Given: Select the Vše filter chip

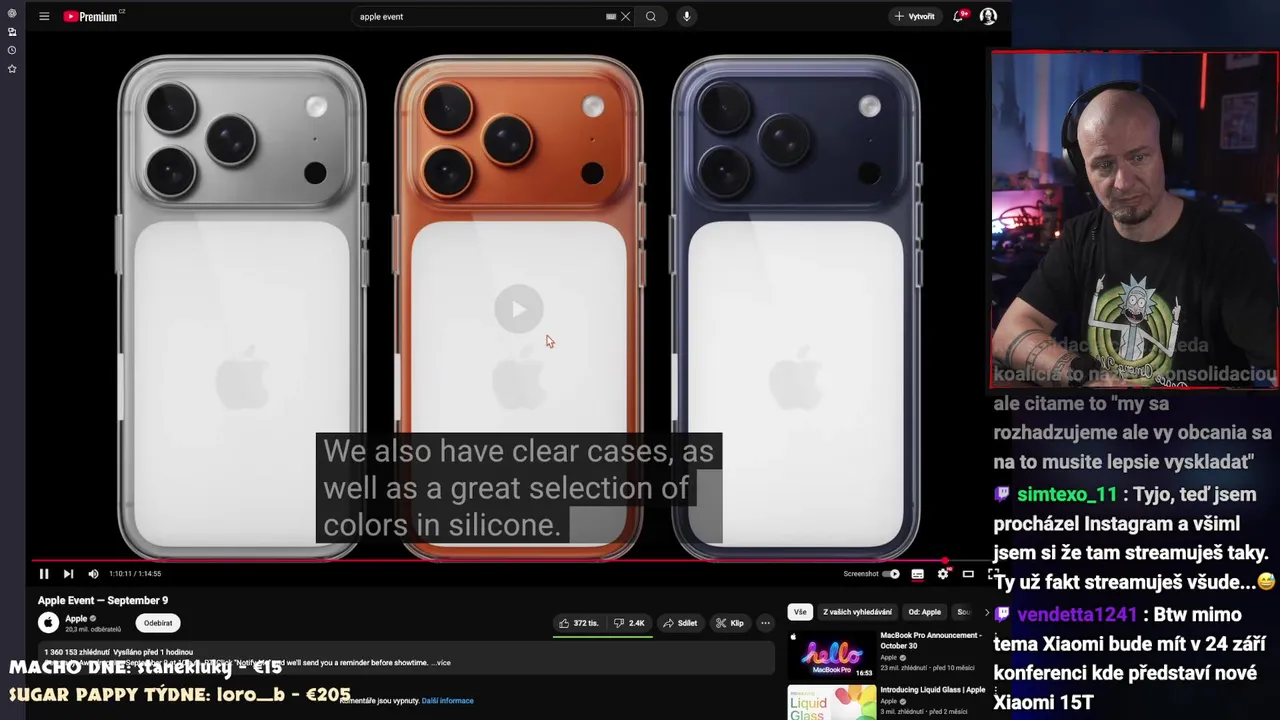Looking at the screenshot, I should coord(800,612).
